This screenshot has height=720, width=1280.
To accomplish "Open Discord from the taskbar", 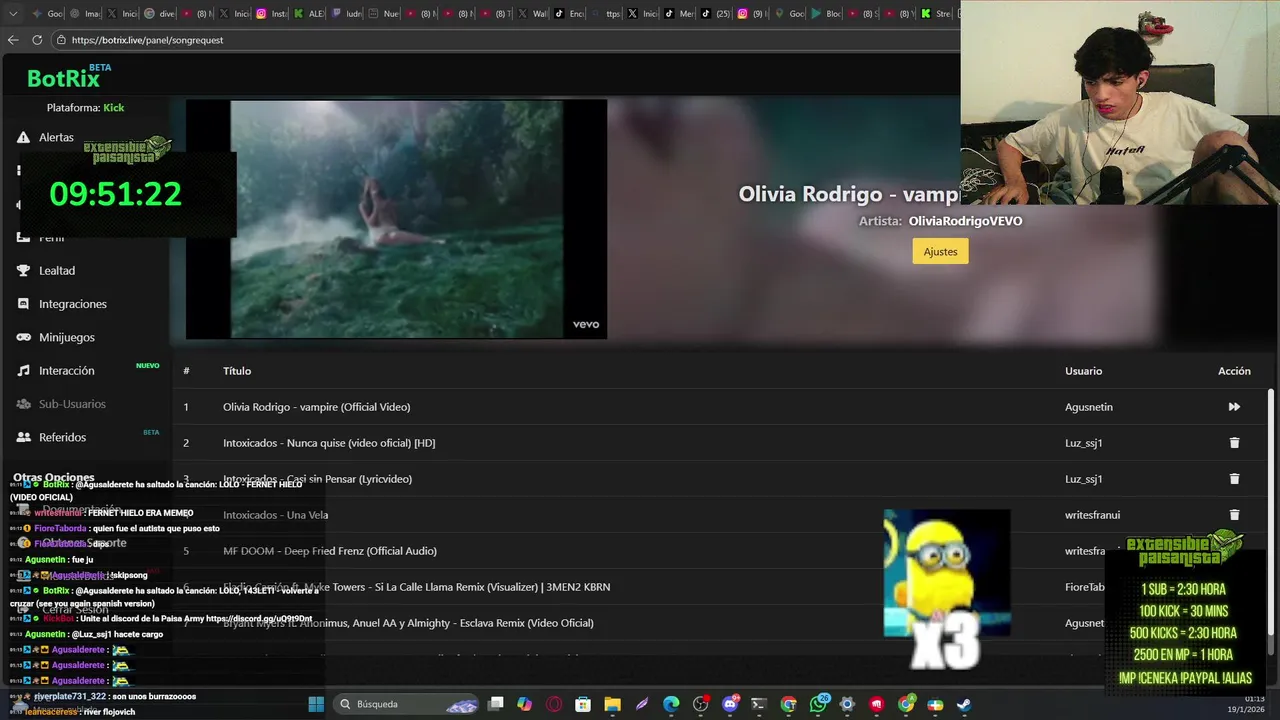I will [x=730, y=704].
